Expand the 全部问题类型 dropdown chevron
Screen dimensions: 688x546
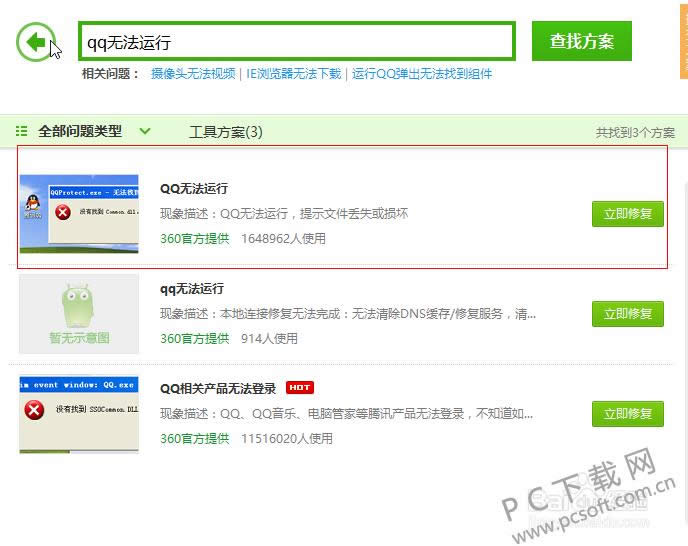(145, 131)
